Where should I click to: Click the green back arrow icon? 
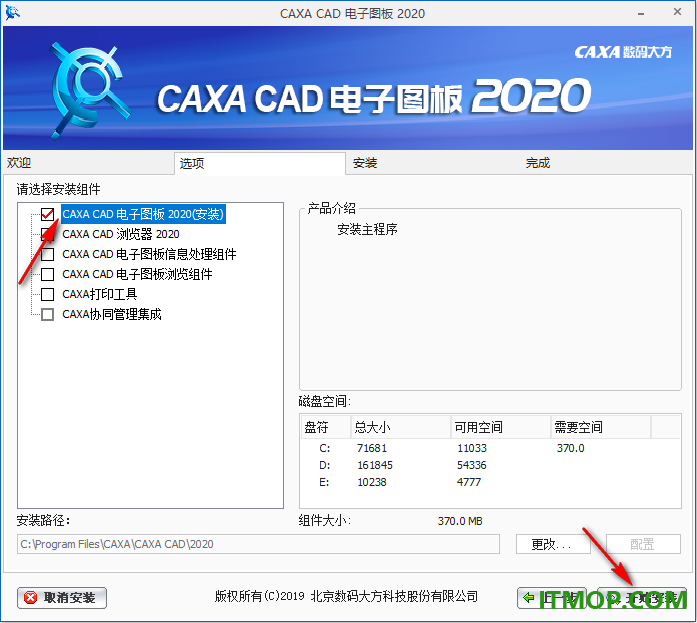click(529, 597)
